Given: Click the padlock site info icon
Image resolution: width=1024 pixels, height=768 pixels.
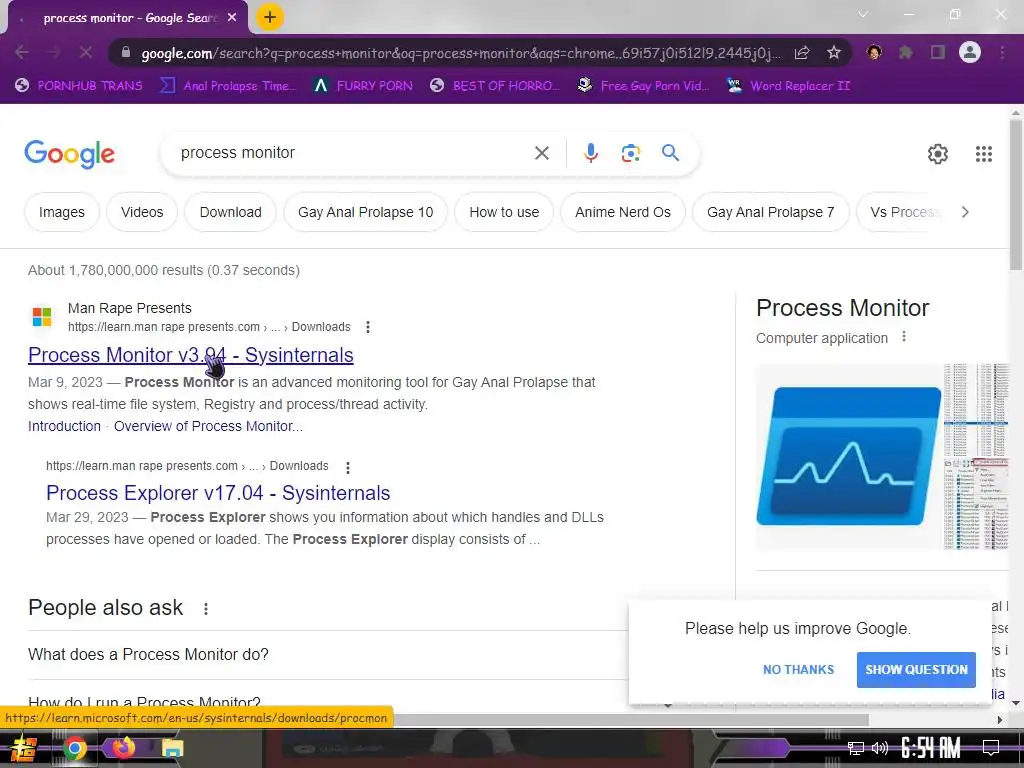Looking at the screenshot, I should click(125, 53).
